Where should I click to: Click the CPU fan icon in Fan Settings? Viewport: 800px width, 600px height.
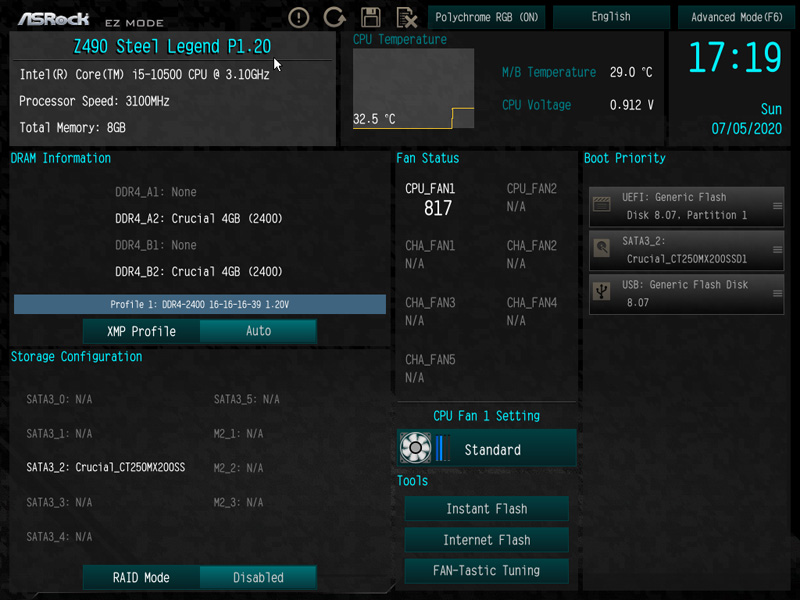(x=416, y=448)
